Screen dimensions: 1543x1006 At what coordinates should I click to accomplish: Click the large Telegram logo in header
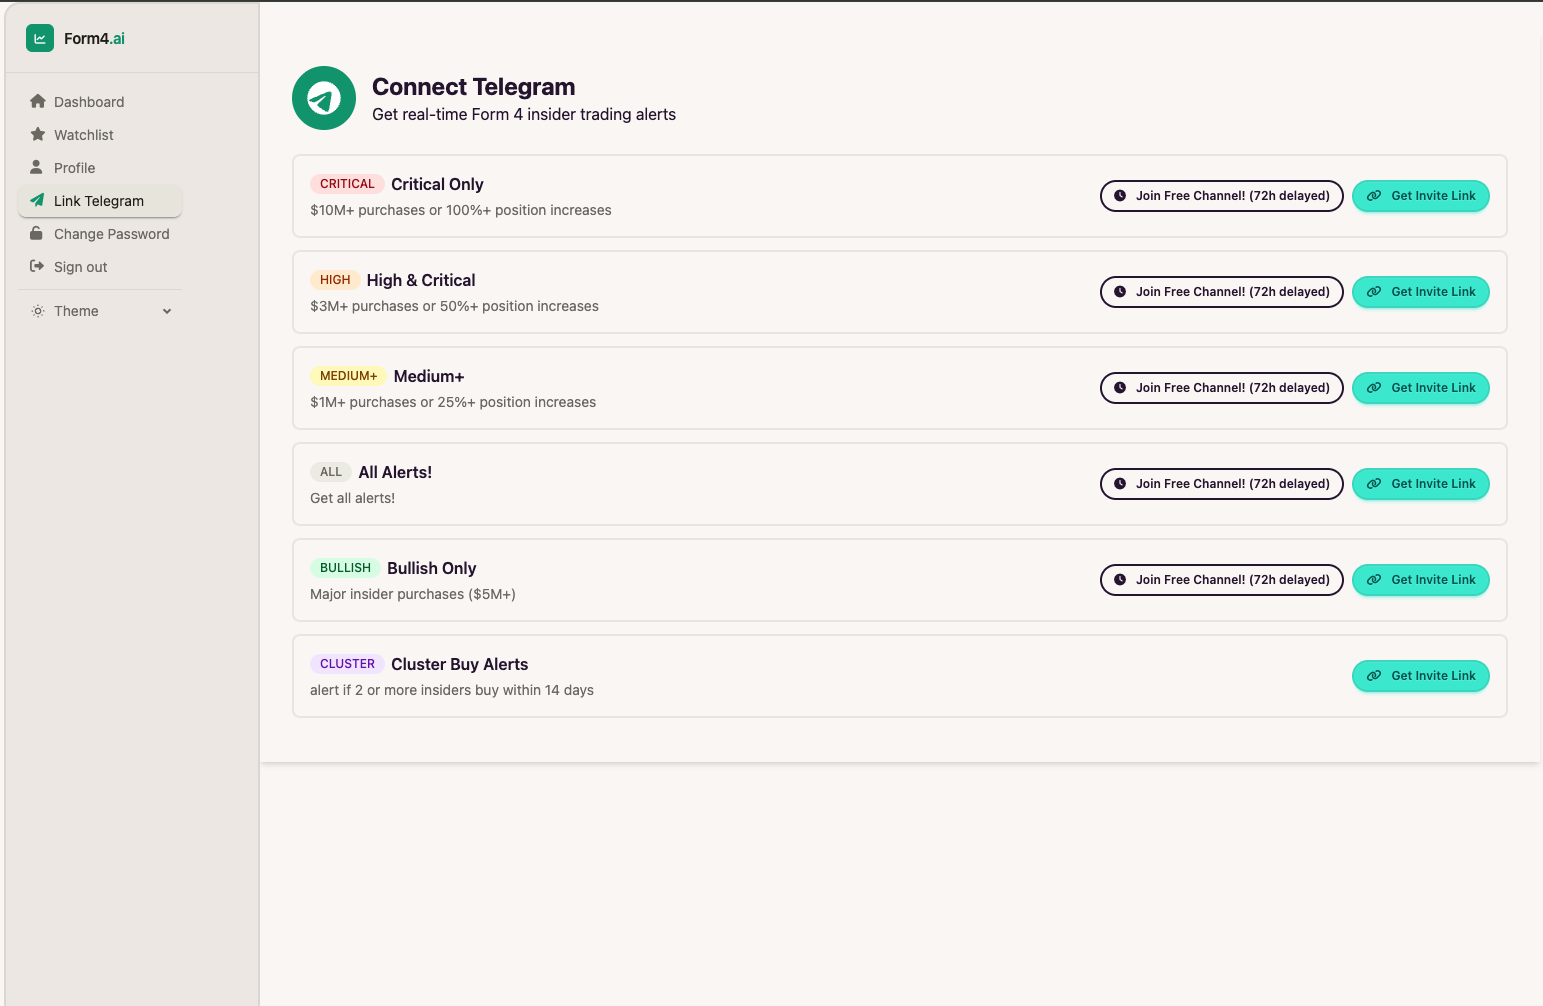324,98
